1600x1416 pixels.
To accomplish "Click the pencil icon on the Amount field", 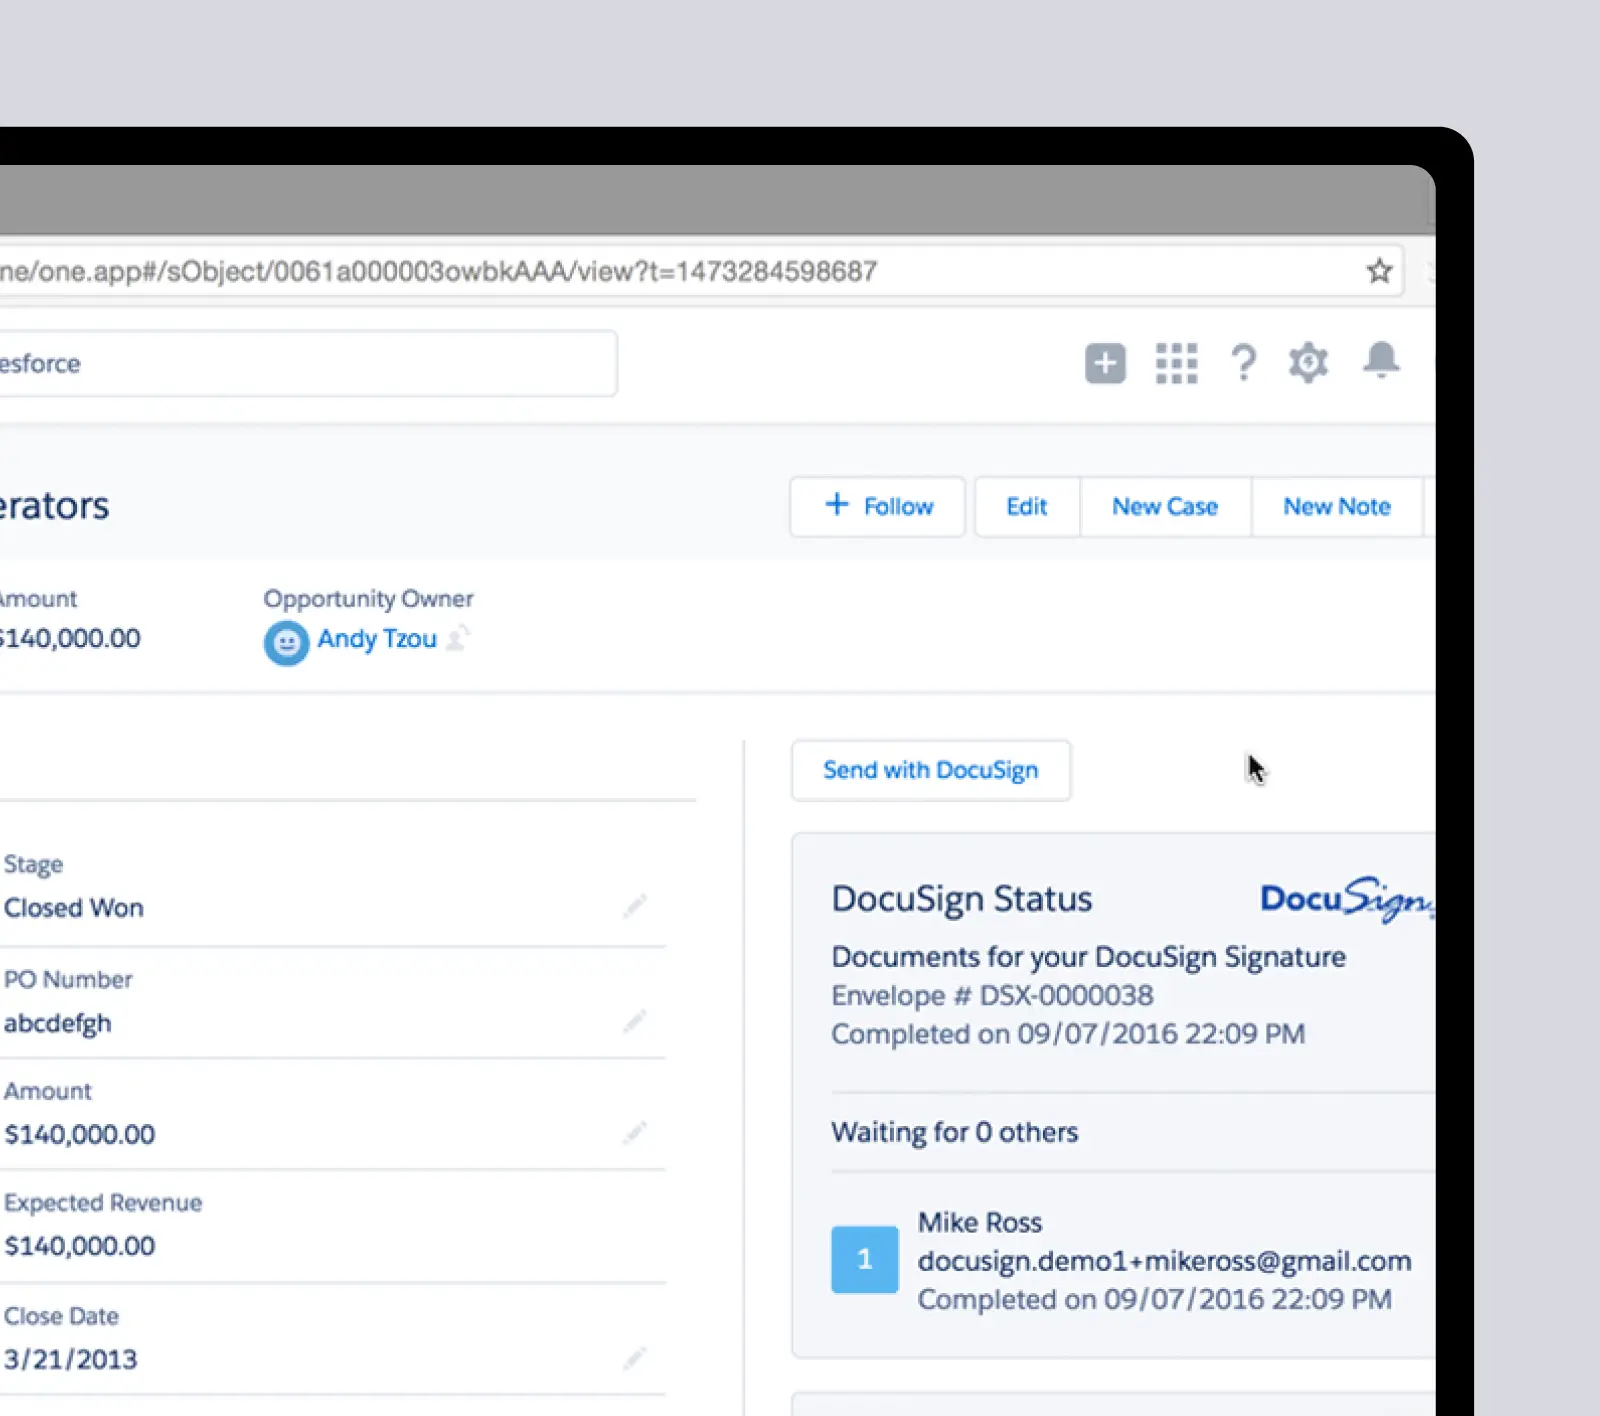I will click(634, 1133).
